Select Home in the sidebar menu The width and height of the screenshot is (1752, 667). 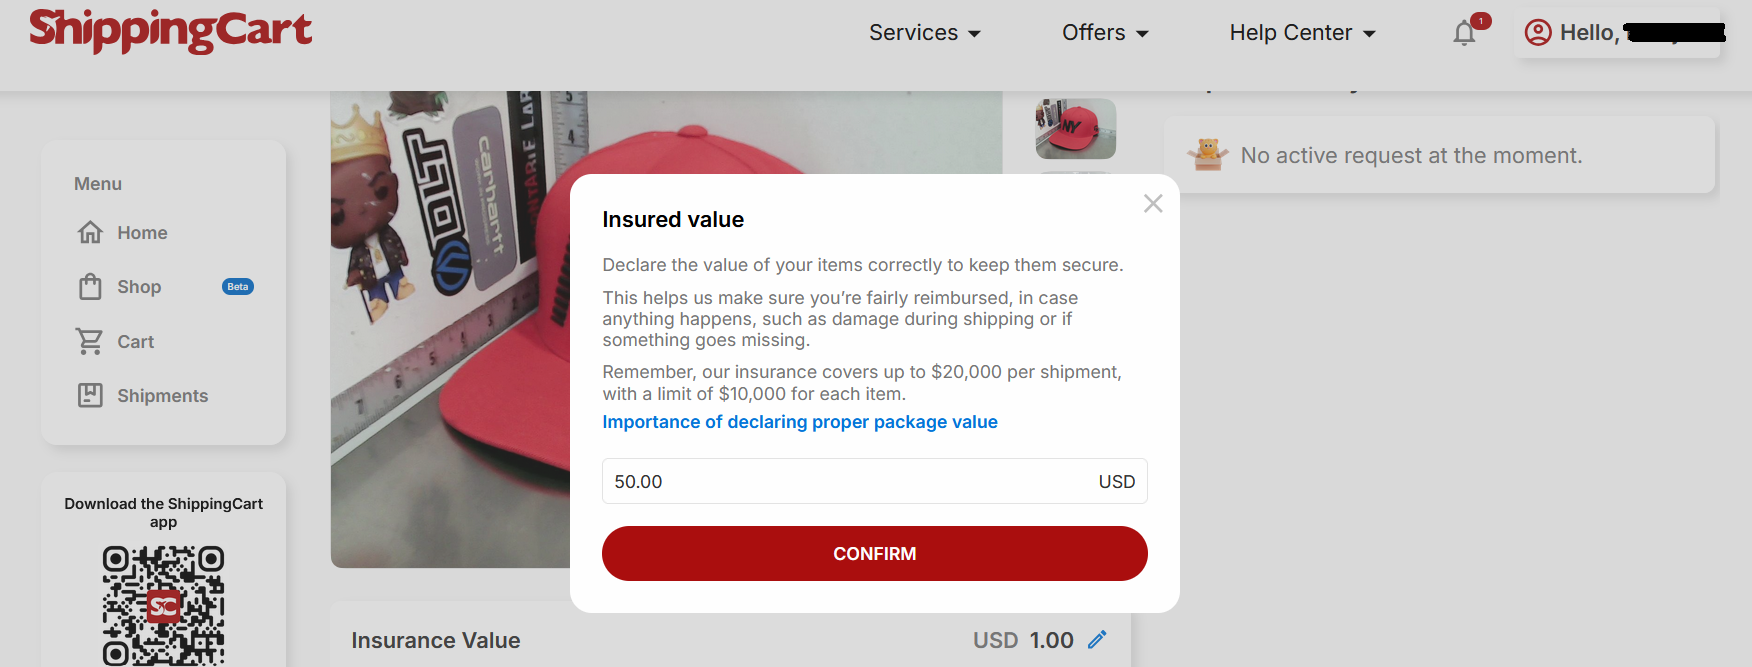142,233
